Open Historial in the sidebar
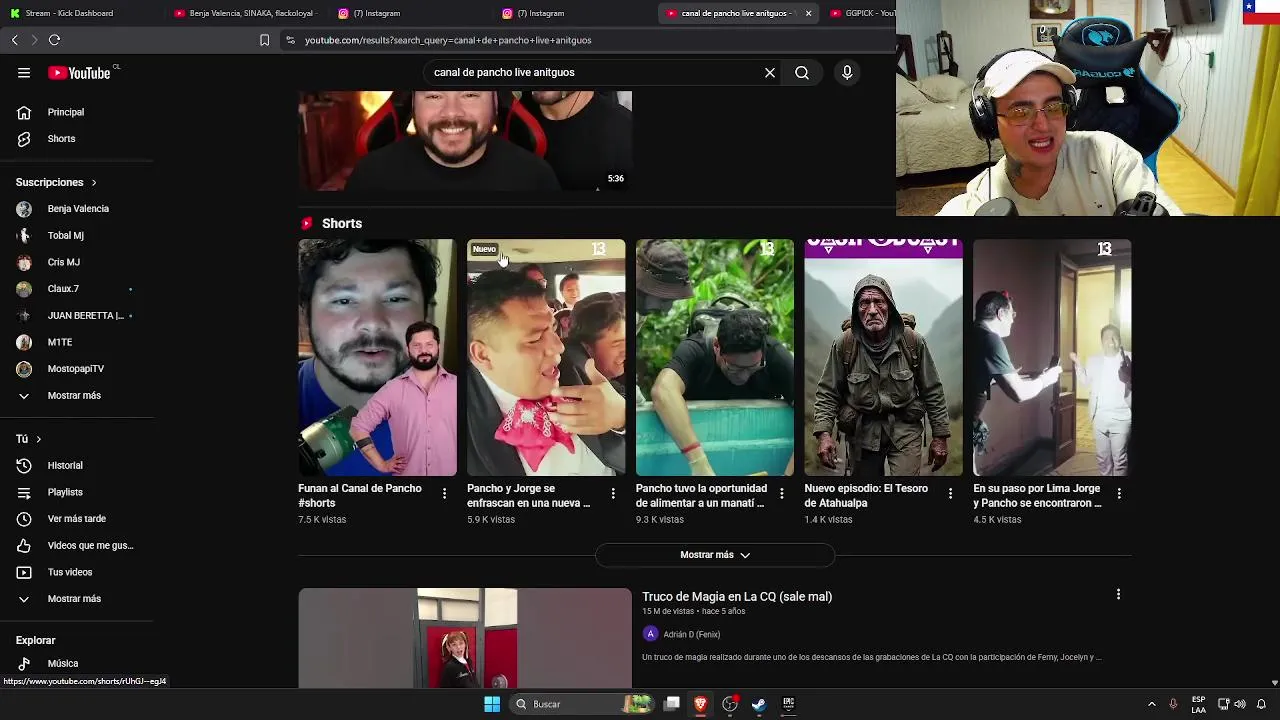This screenshot has width=1280, height=720. pos(77,466)
